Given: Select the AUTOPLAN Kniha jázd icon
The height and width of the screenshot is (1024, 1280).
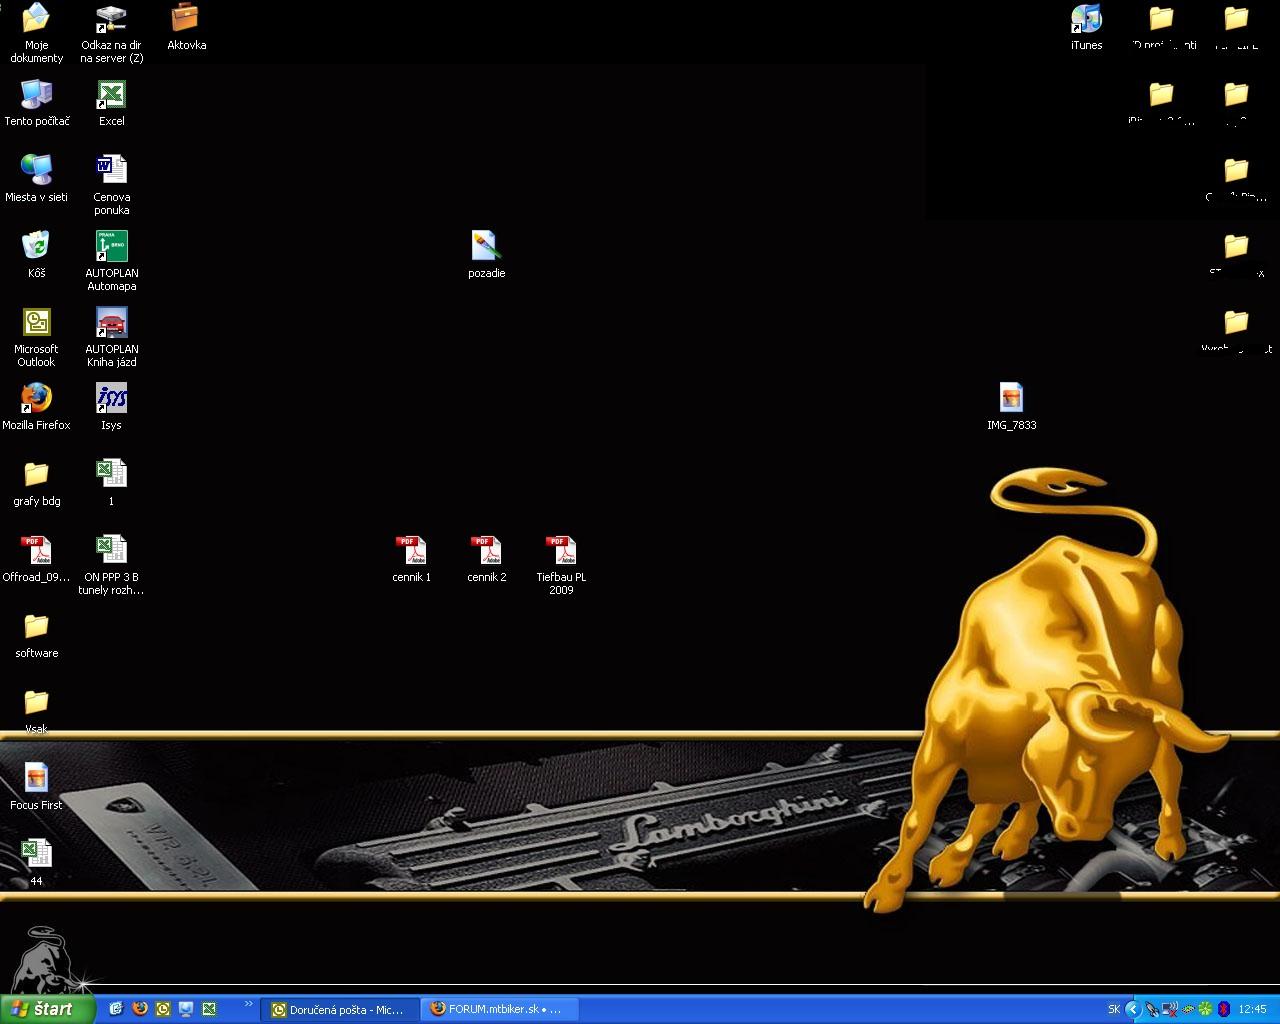Looking at the screenshot, I should [111, 322].
